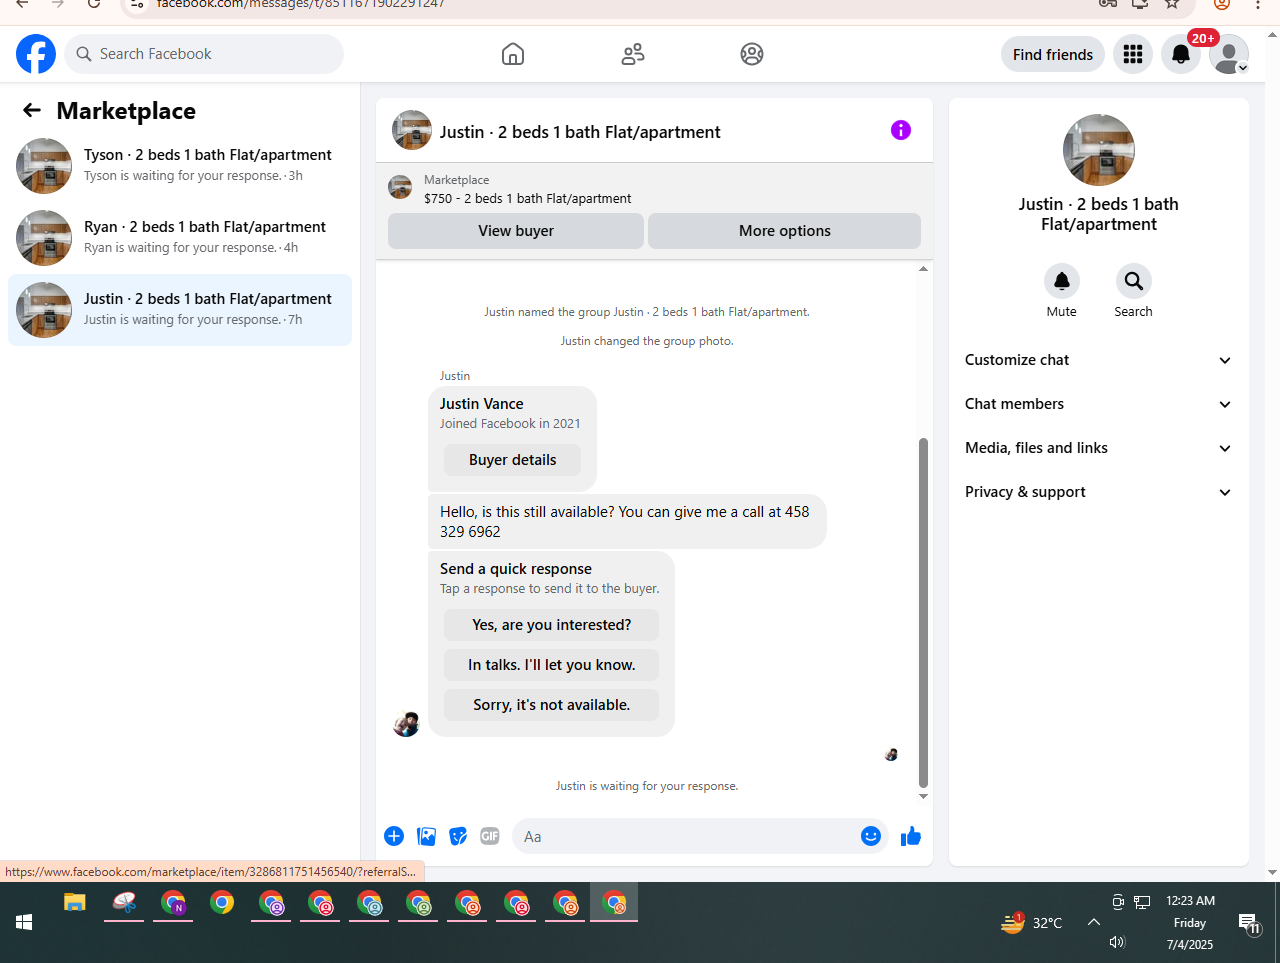The height and width of the screenshot is (963, 1280).
Task: Show hidden system tray icons chevron
Action: coord(1093,922)
